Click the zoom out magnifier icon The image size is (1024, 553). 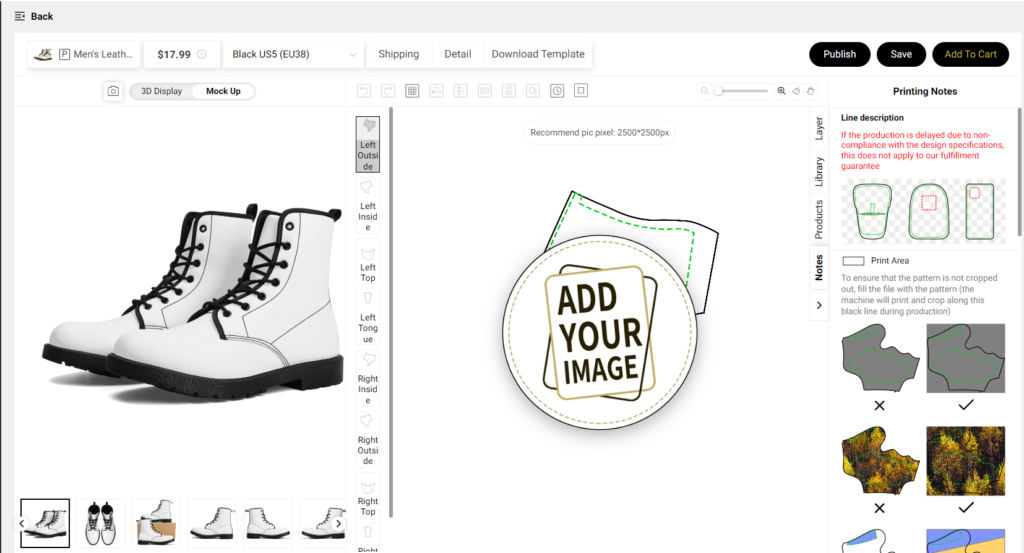pos(704,91)
